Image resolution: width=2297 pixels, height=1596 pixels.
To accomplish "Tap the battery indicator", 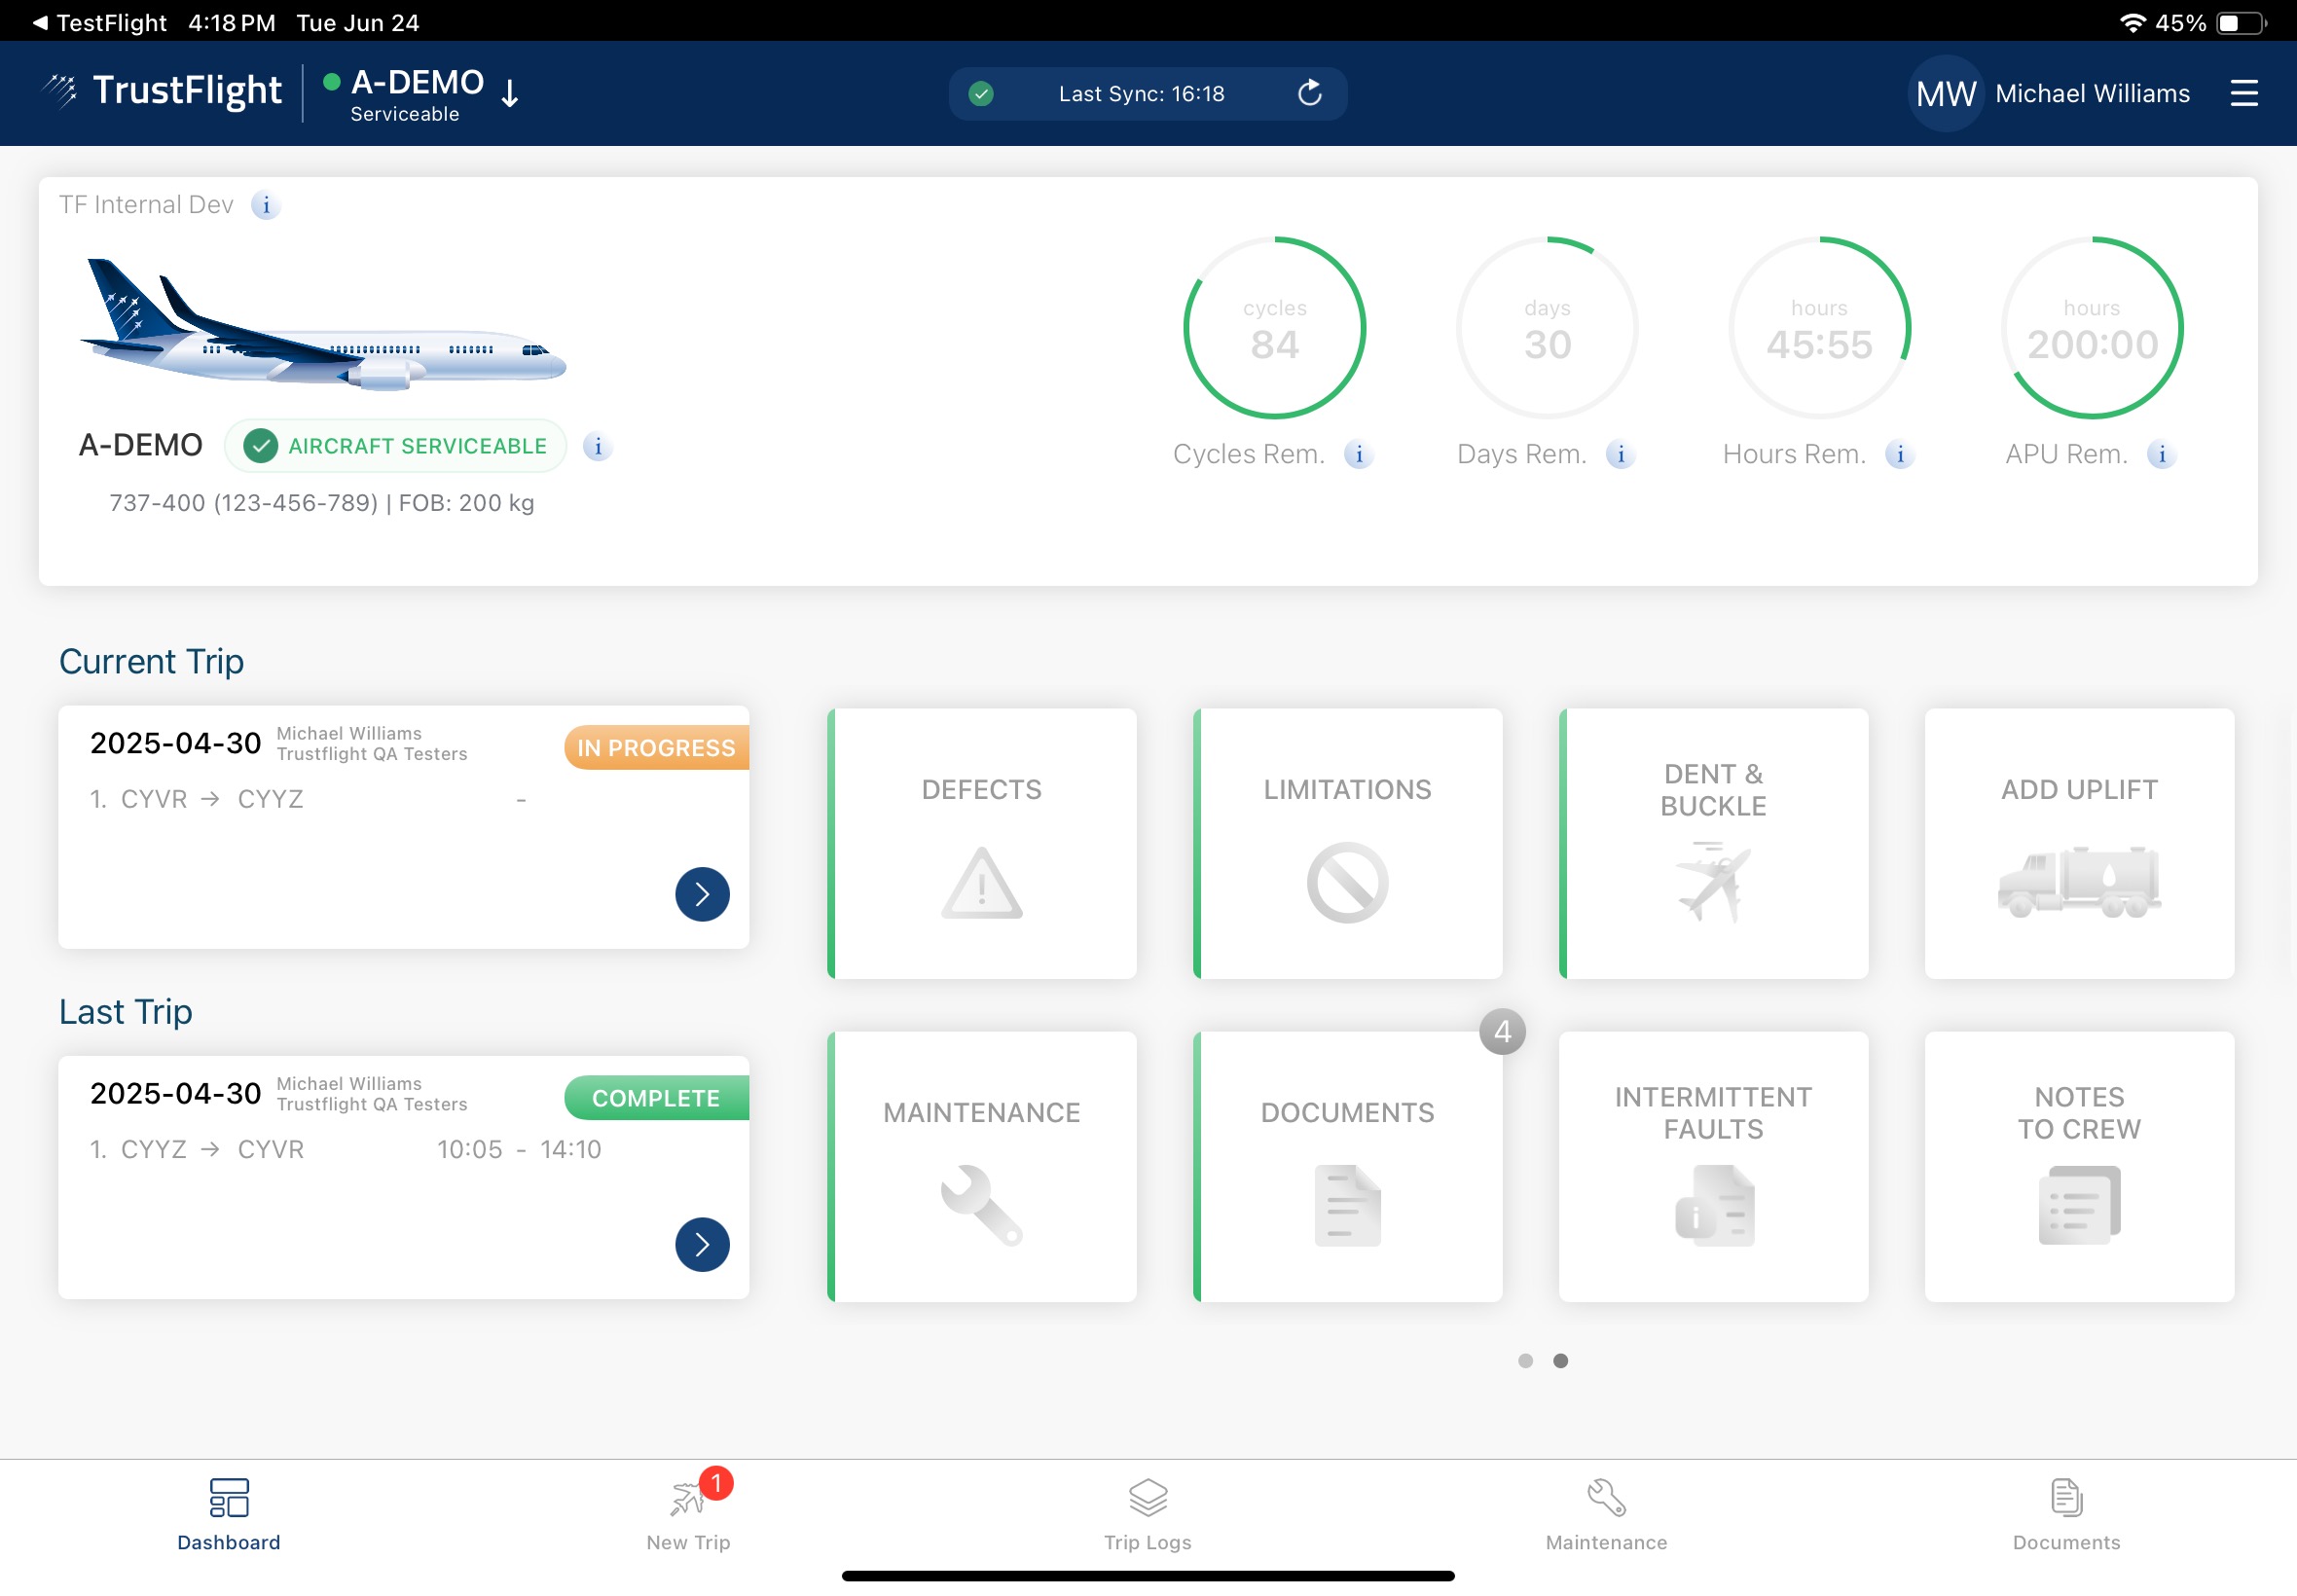I will tap(2240, 22).
